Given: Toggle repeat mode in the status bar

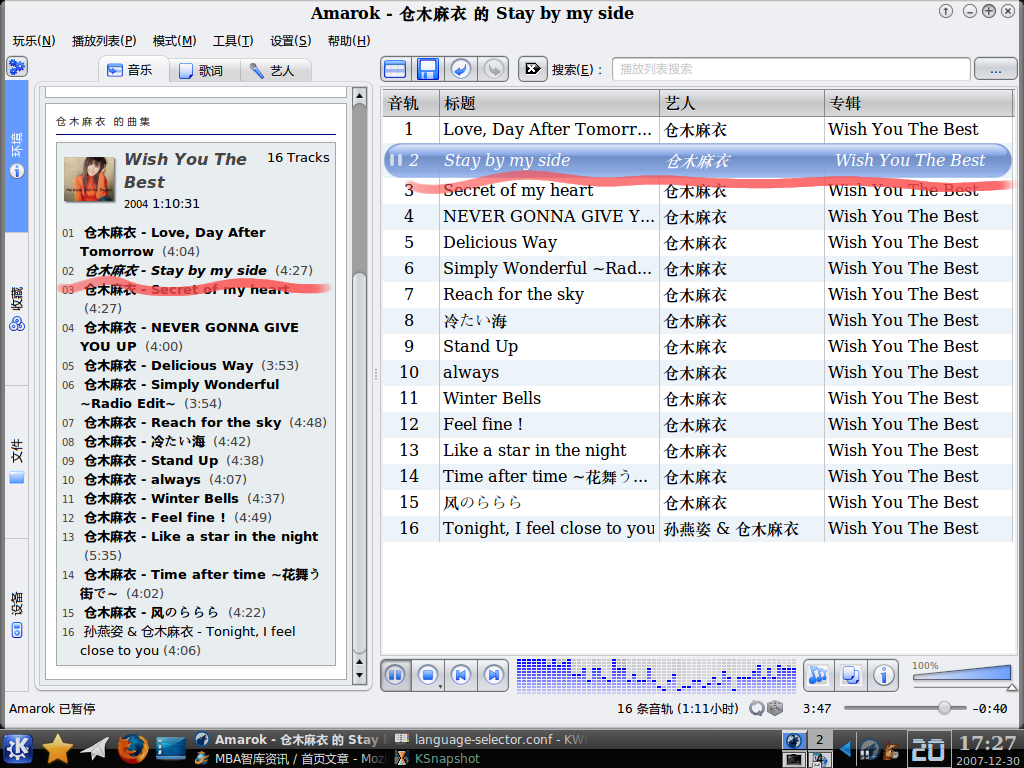Looking at the screenshot, I should point(757,709).
